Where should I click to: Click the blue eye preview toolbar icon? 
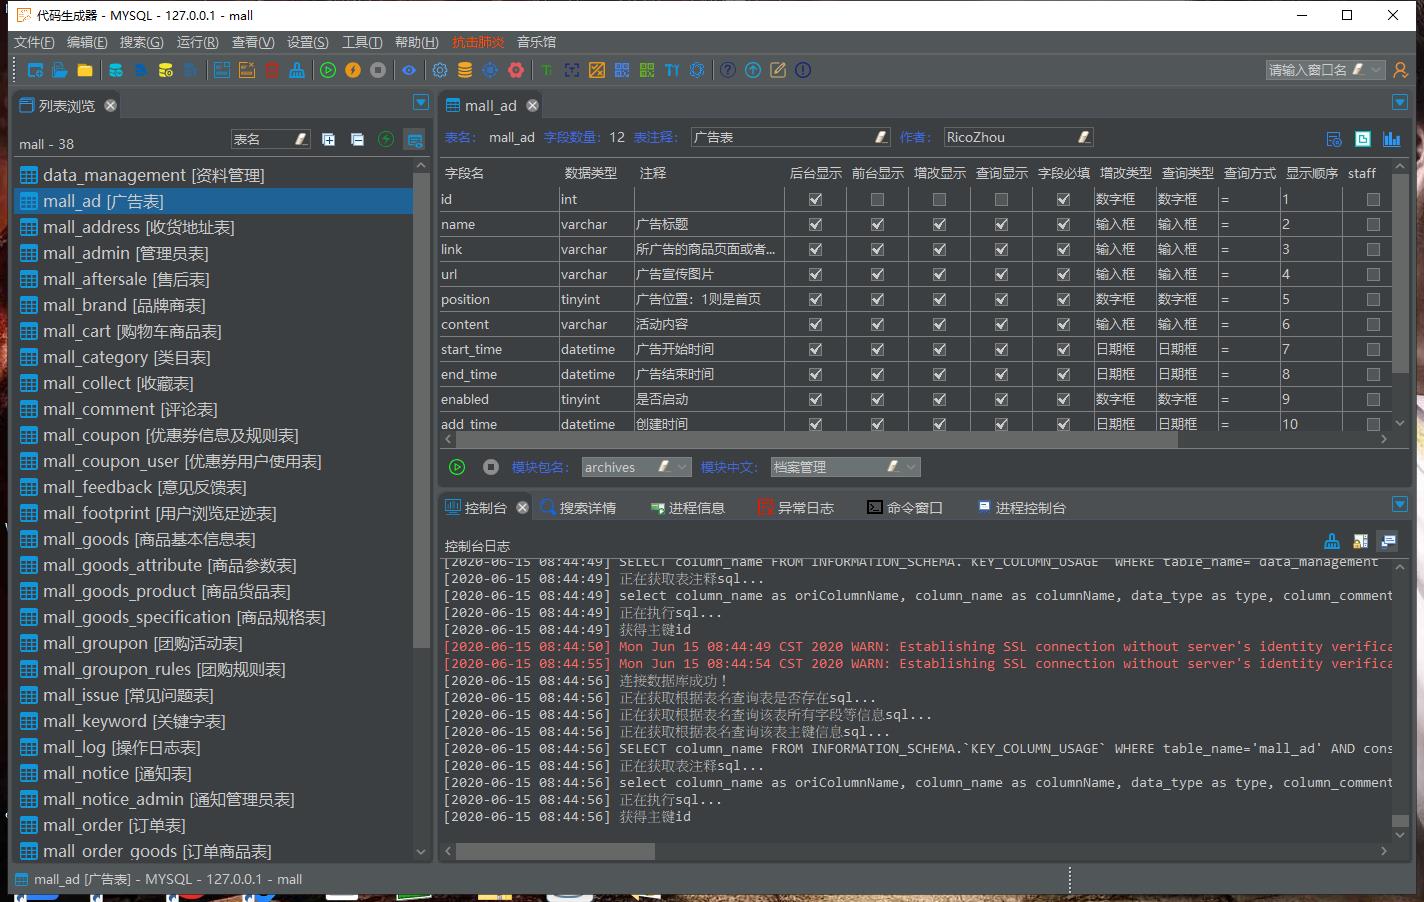click(409, 70)
